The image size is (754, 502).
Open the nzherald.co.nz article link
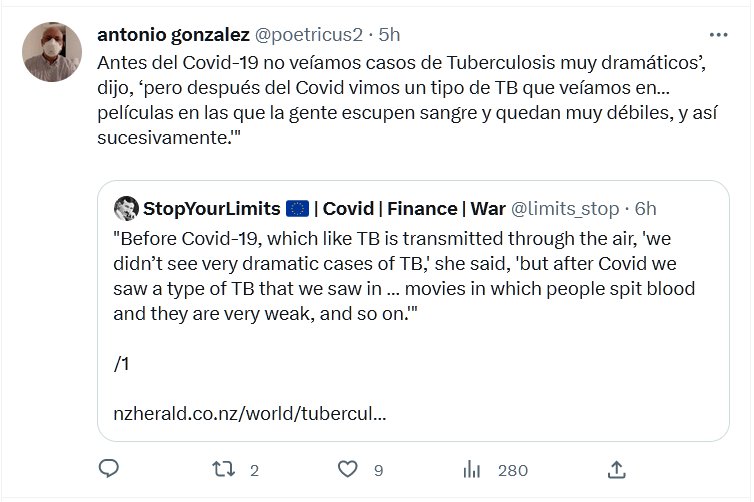(250, 412)
